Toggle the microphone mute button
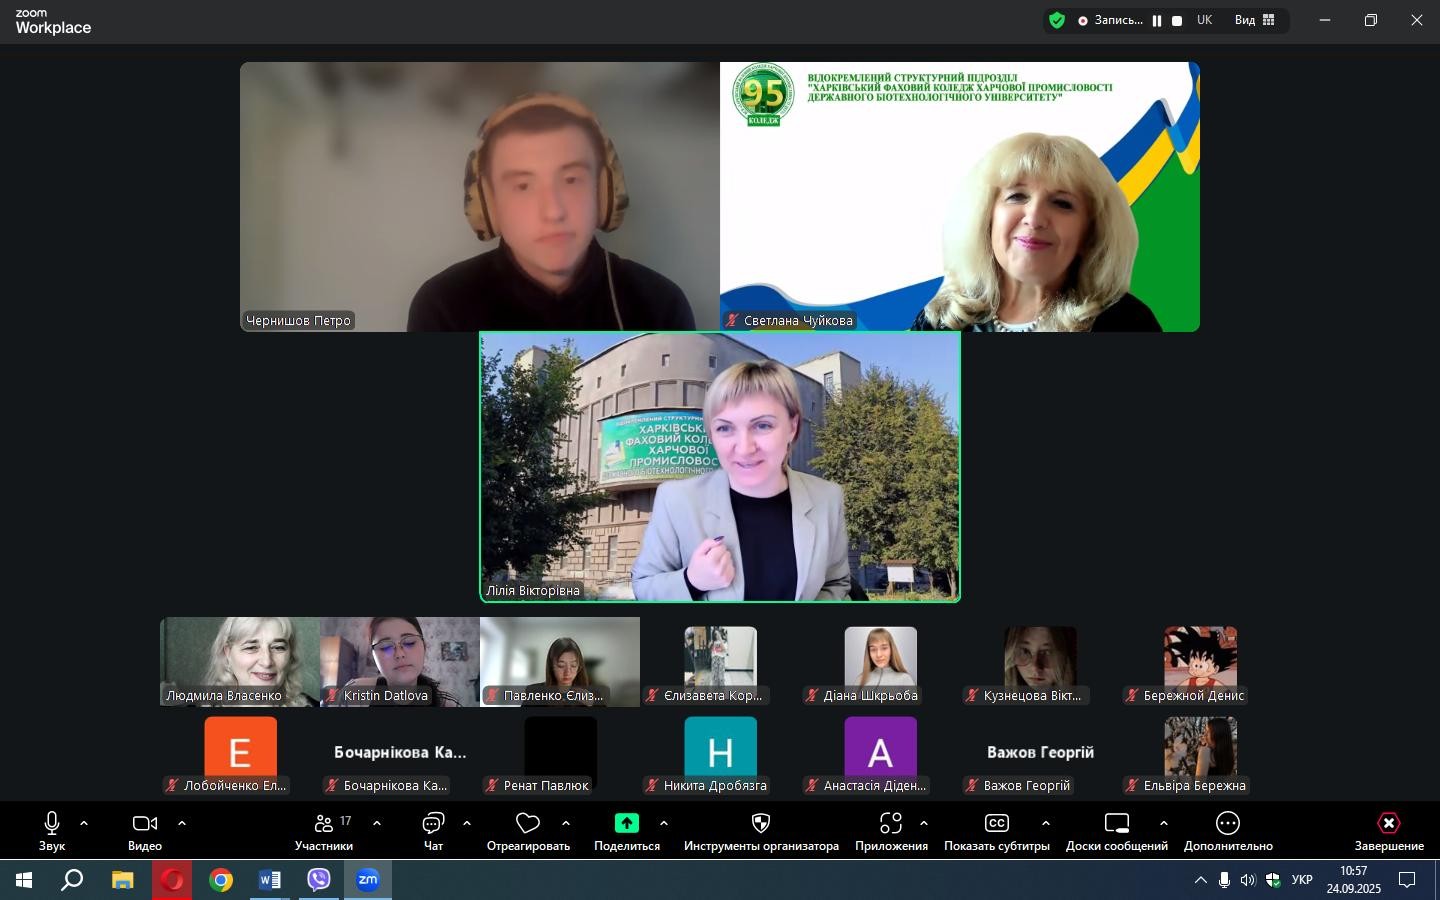1440x900 pixels. (52, 823)
